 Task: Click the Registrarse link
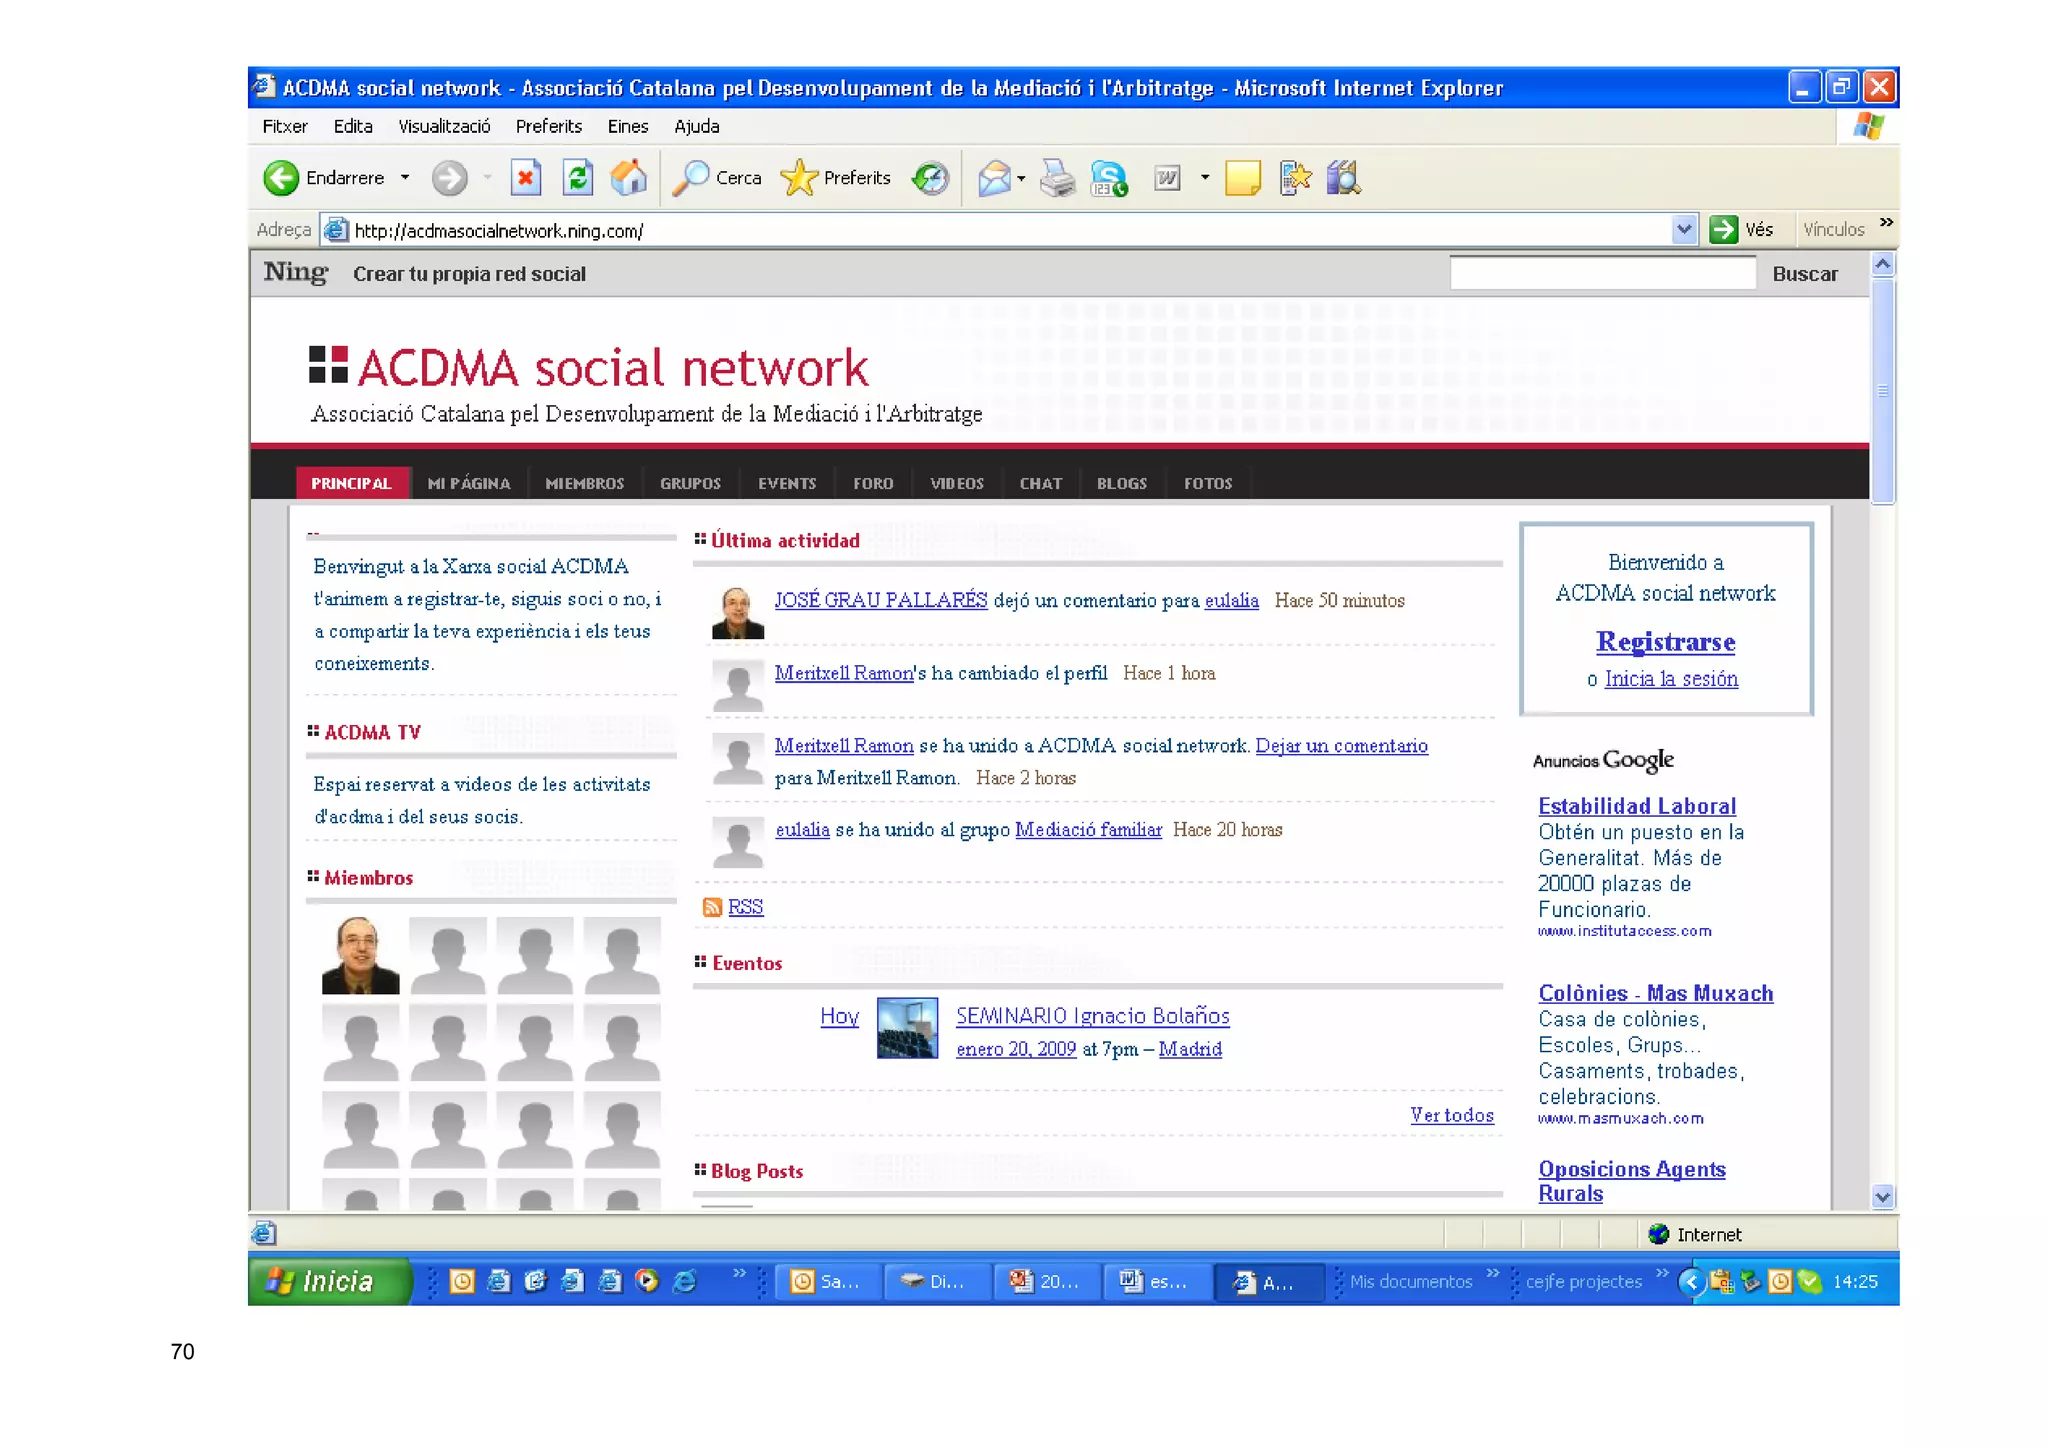tap(1665, 641)
